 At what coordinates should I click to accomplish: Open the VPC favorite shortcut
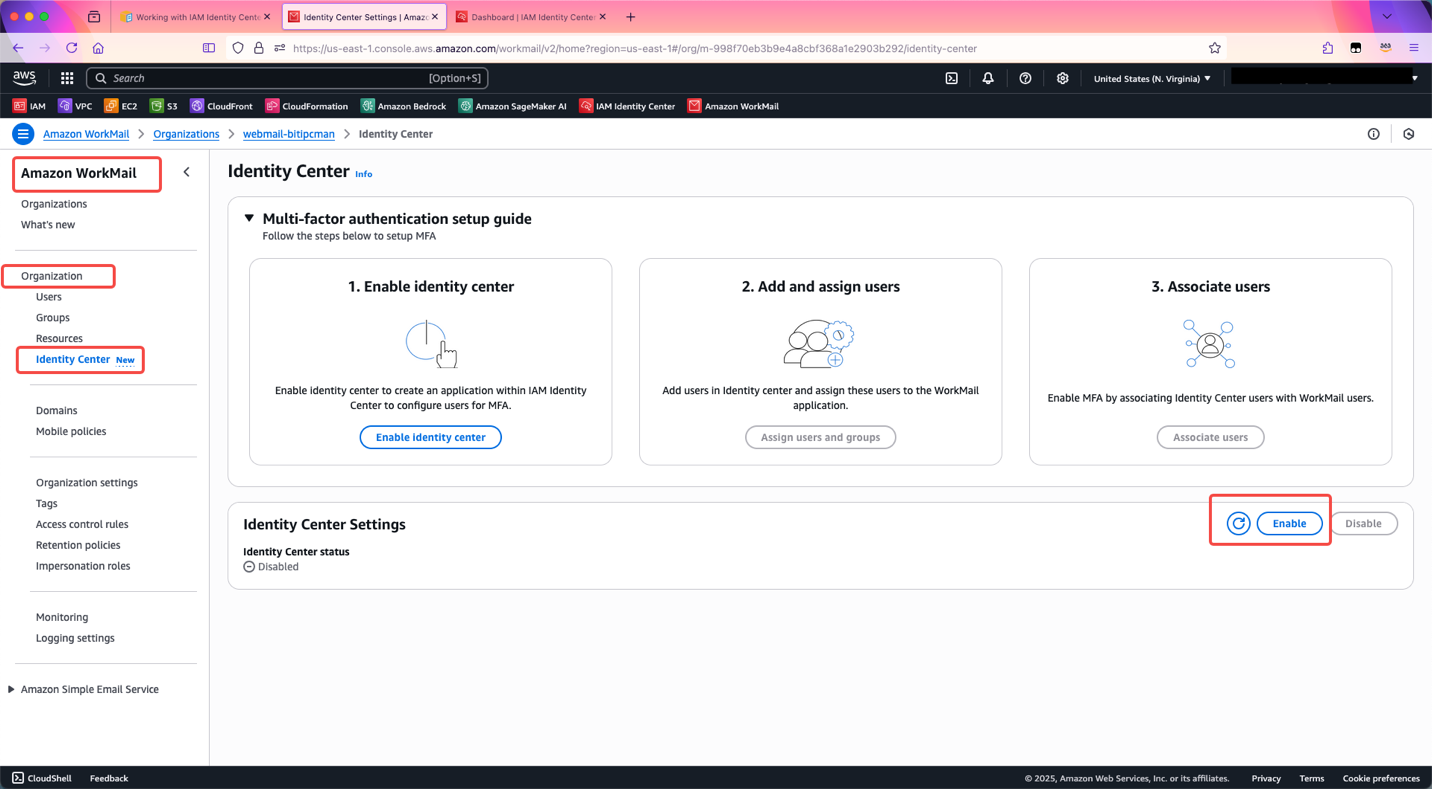point(75,106)
